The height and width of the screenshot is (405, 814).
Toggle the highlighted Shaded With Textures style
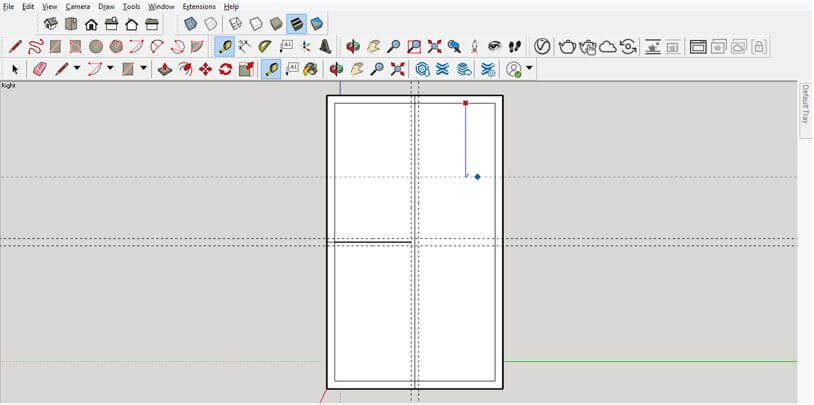tap(296, 24)
